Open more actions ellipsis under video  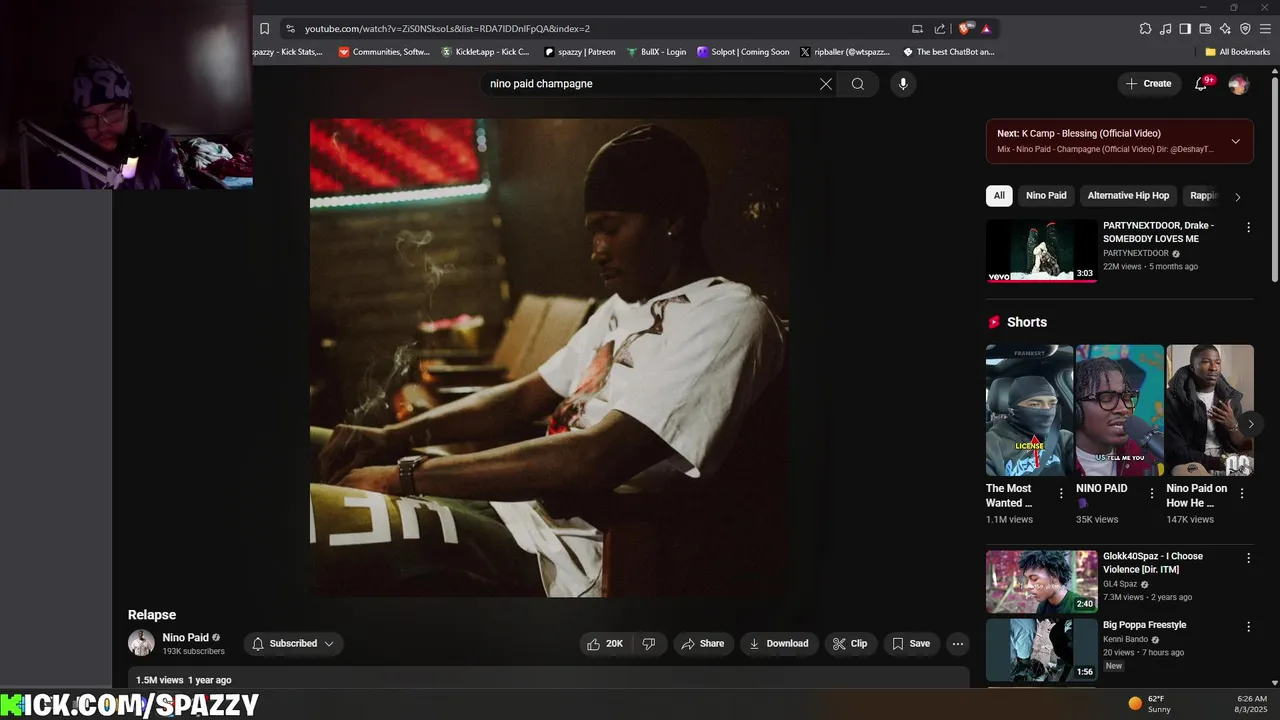(958, 644)
